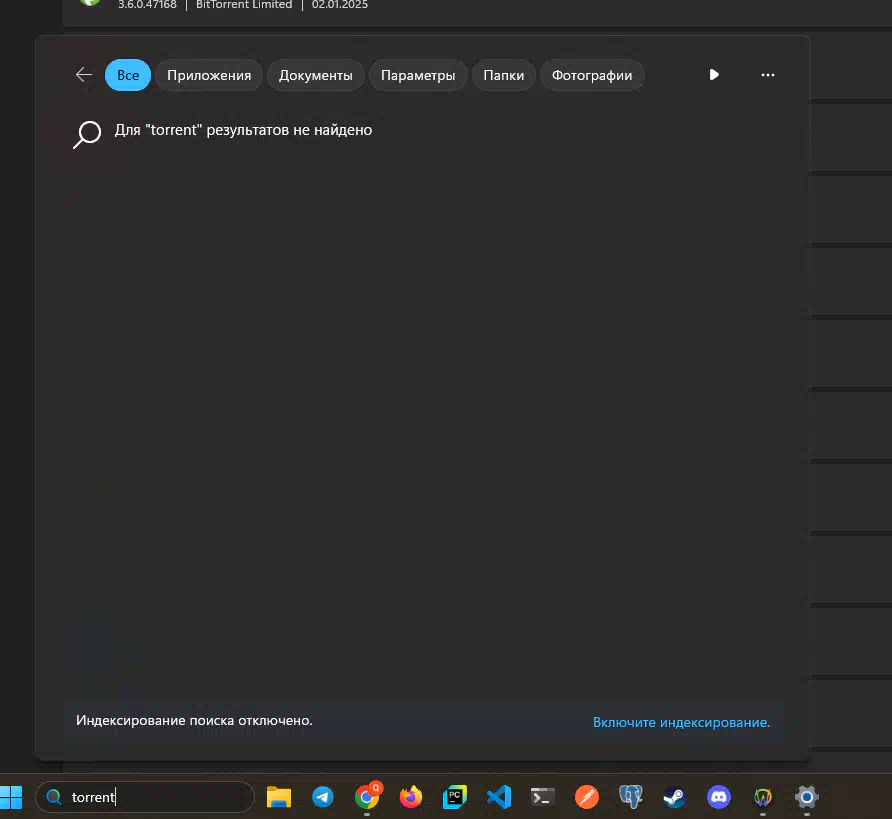Click version 3.6.0.47168 text in background
The height and width of the screenshot is (819, 892).
coord(147,5)
